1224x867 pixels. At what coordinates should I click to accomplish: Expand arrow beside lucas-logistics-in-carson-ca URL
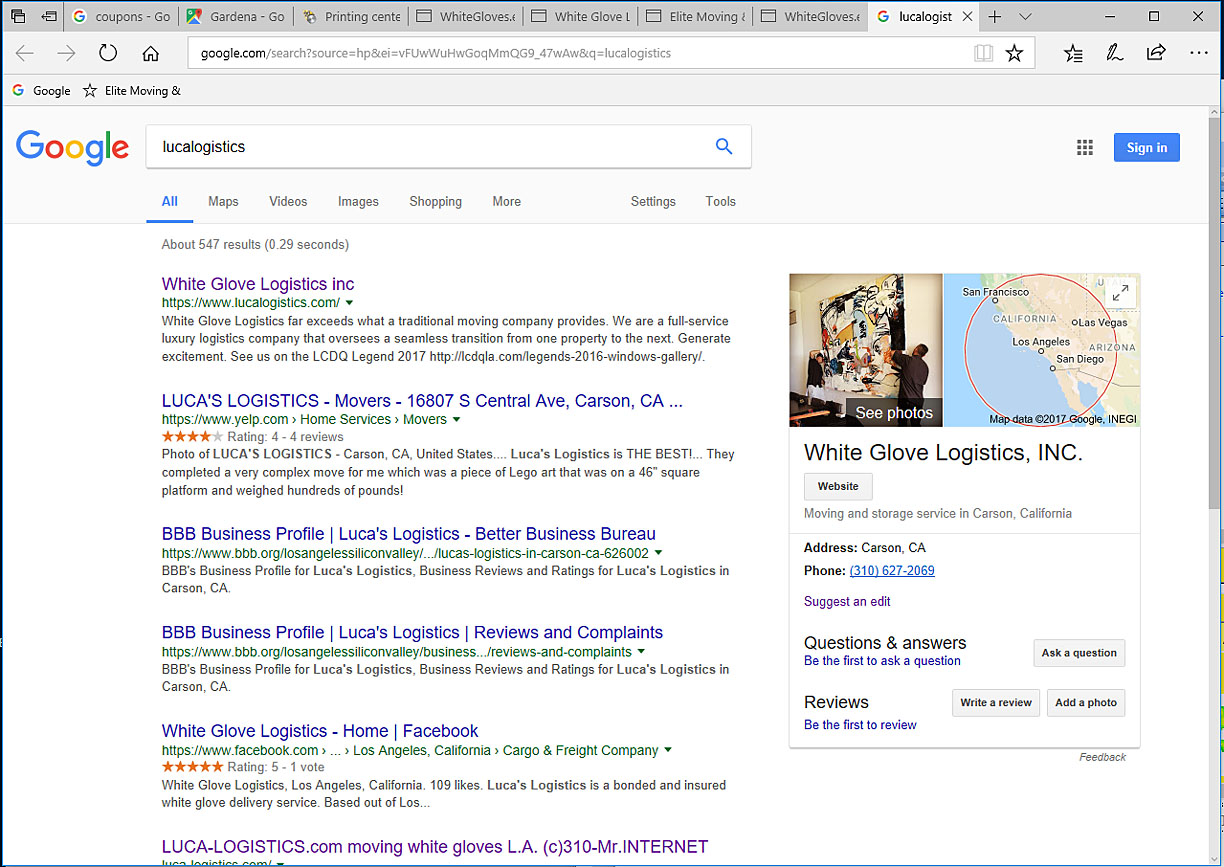658,553
